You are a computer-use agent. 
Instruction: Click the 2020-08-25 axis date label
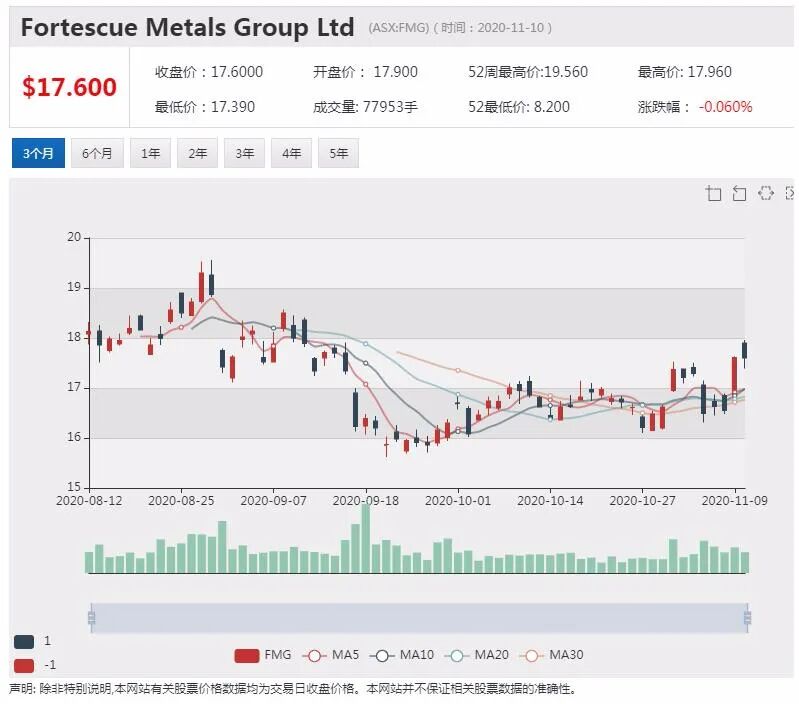(181, 501)
